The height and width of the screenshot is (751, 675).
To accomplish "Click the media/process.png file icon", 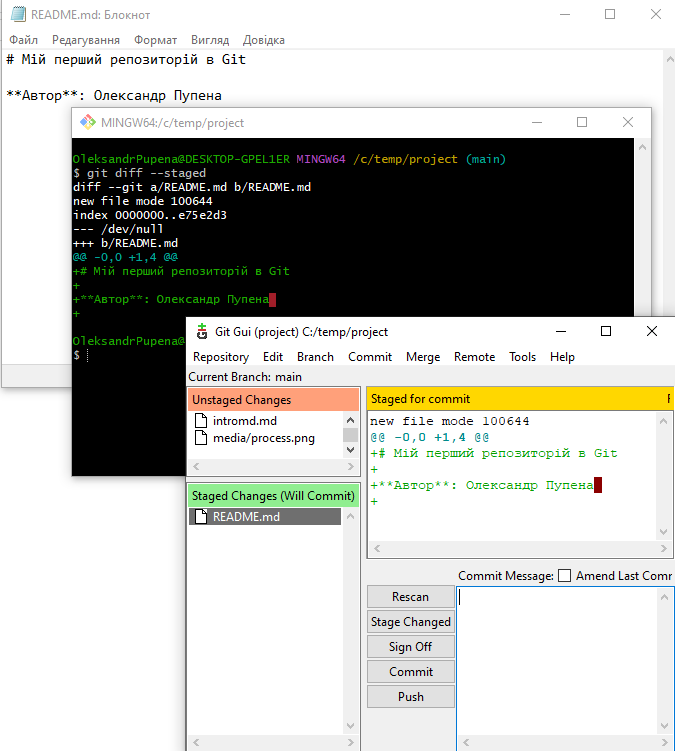I will pos(200,438).
